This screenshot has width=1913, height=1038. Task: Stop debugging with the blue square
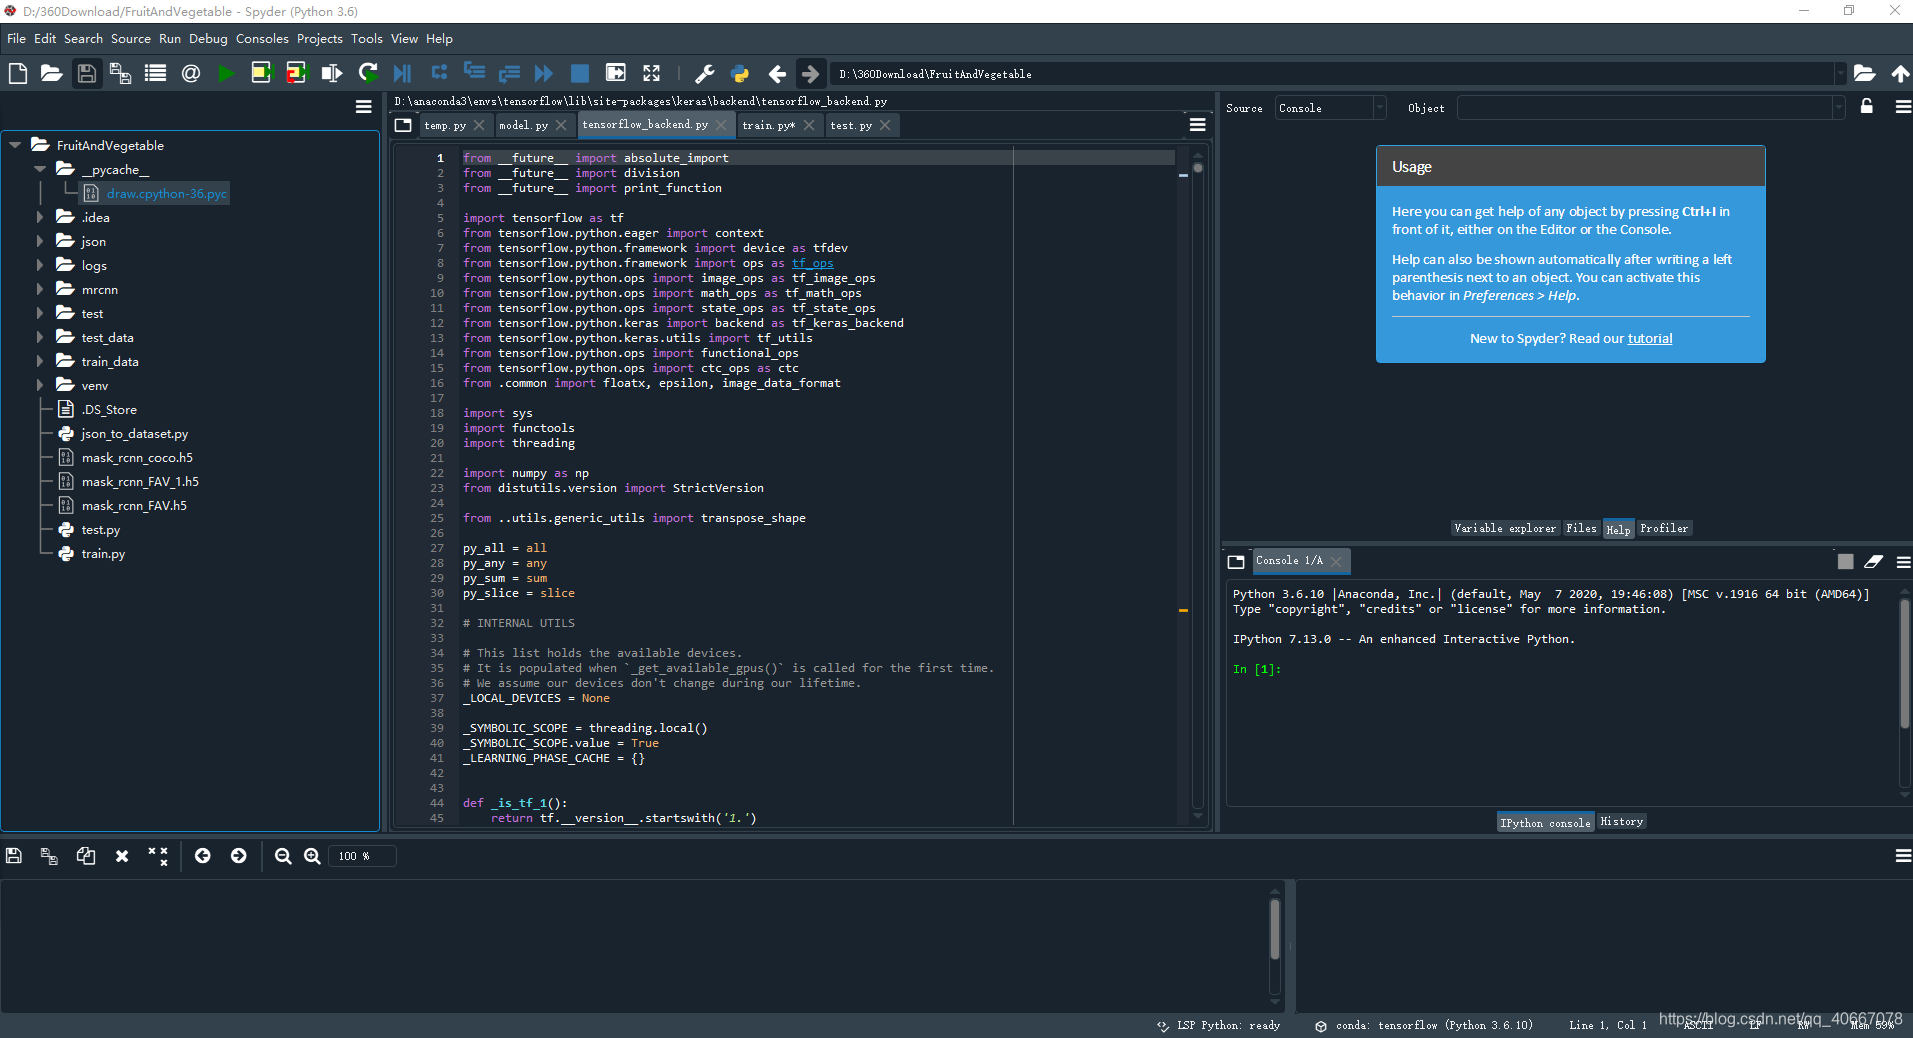point(579,73)
